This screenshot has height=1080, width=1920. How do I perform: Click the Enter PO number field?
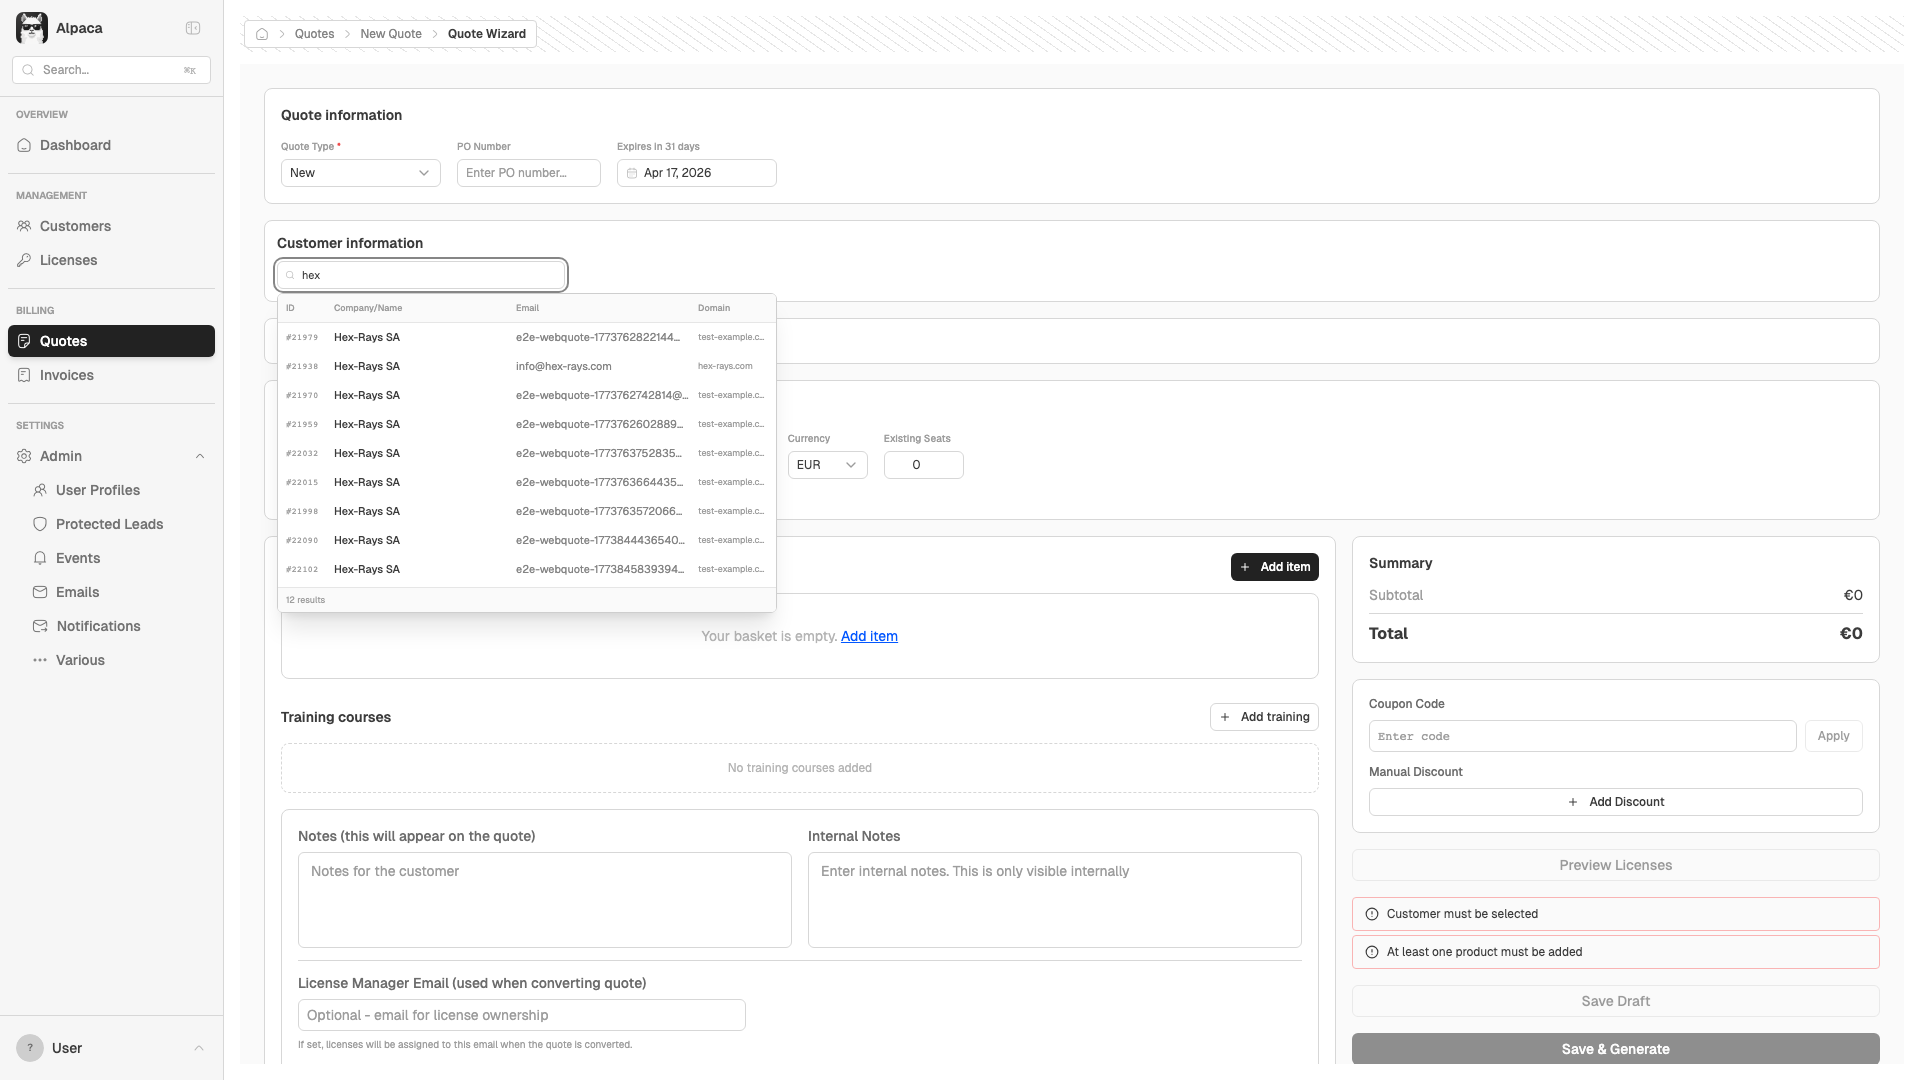tap(528, 173)
